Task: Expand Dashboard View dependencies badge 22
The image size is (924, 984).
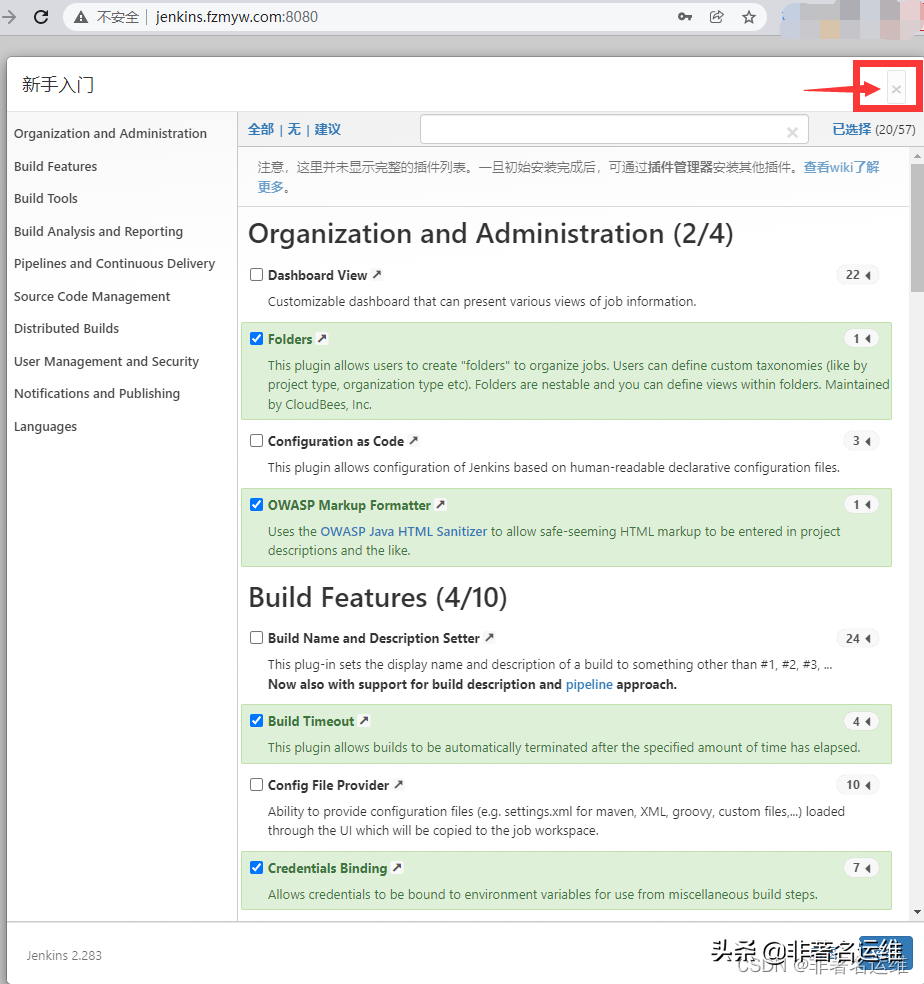Action: 857,275
